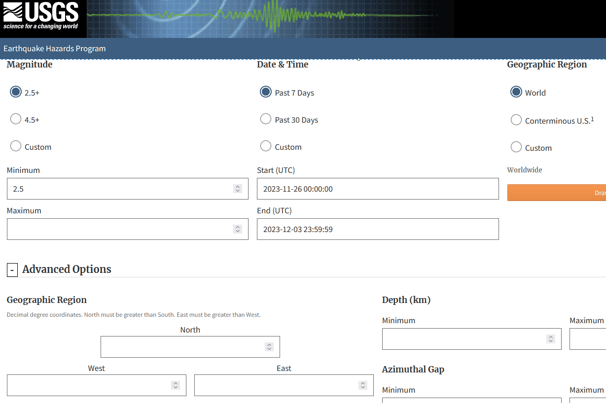Adjust the Minimum magnitude spinner arrows
606x403 pixels.
tap(238, 189)
